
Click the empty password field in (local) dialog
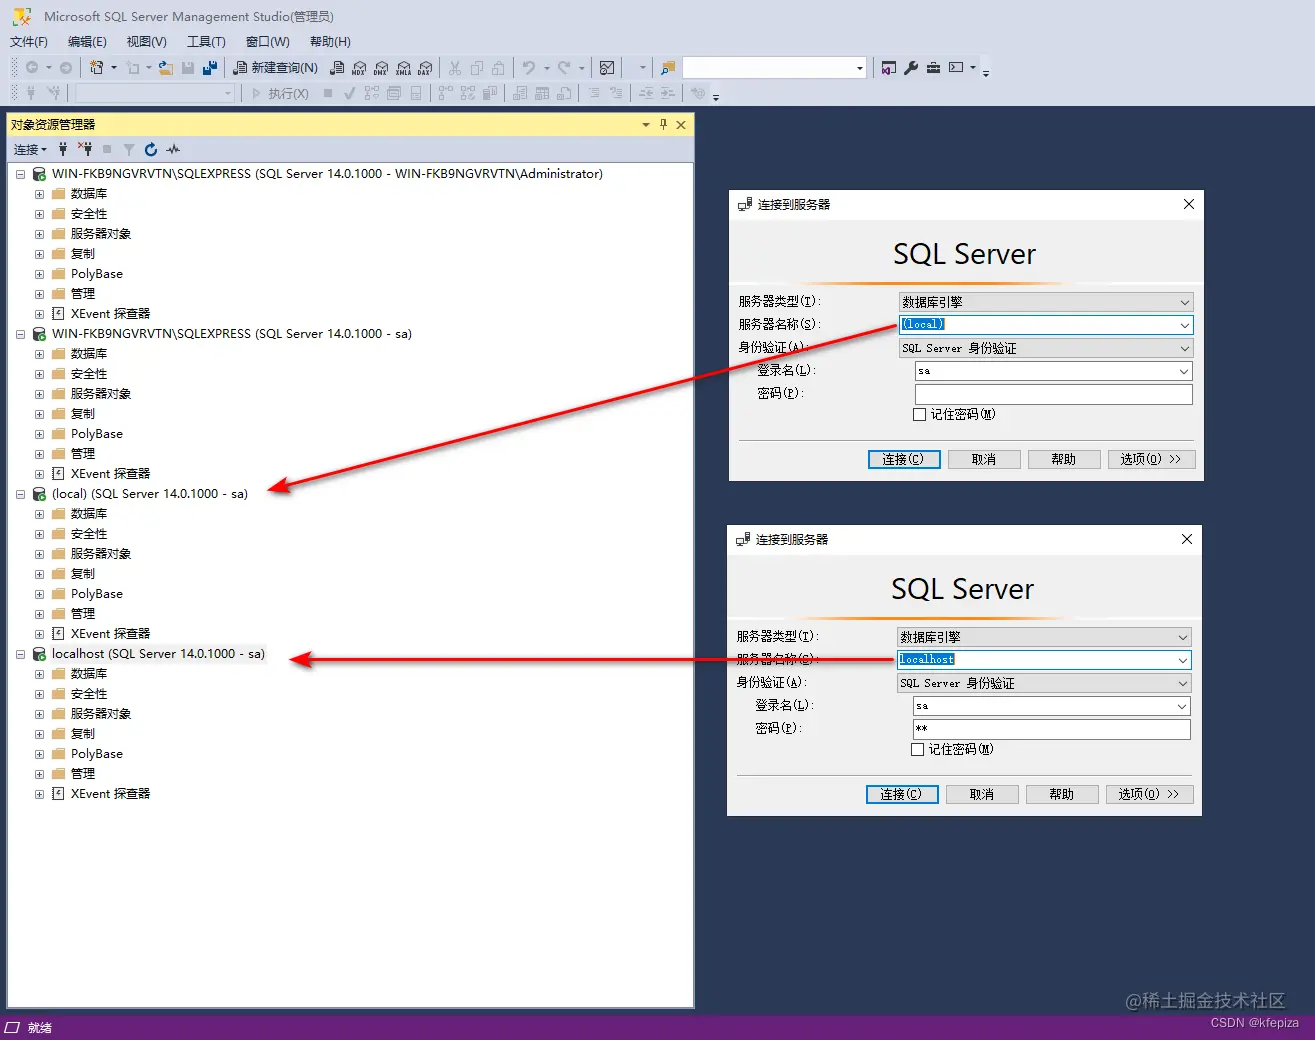click(x=1054, y=394)
